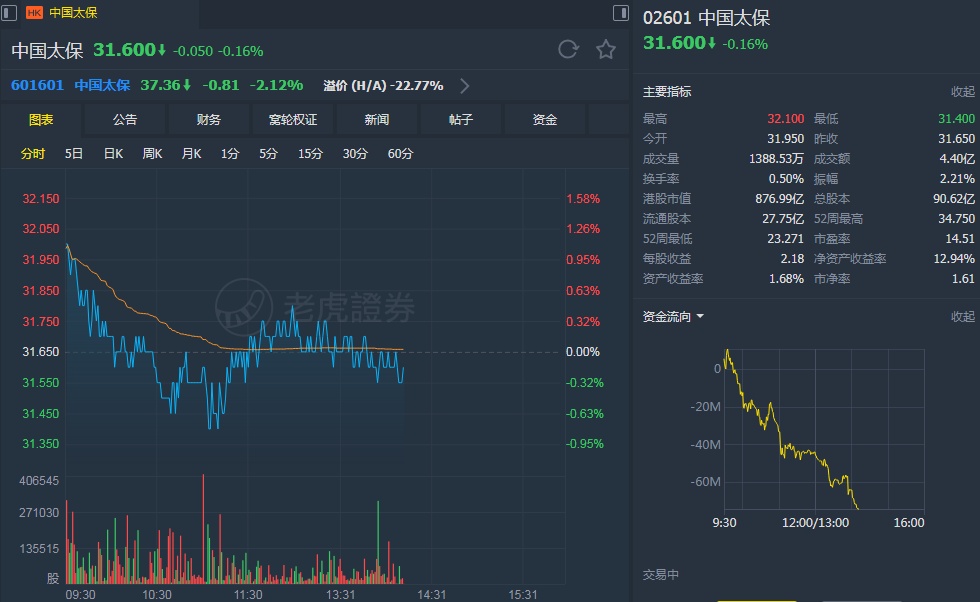Image resolution: width=980 pixels, height=602 pixels.
Task: Switch to the 公告 tab
Action: 125,120
